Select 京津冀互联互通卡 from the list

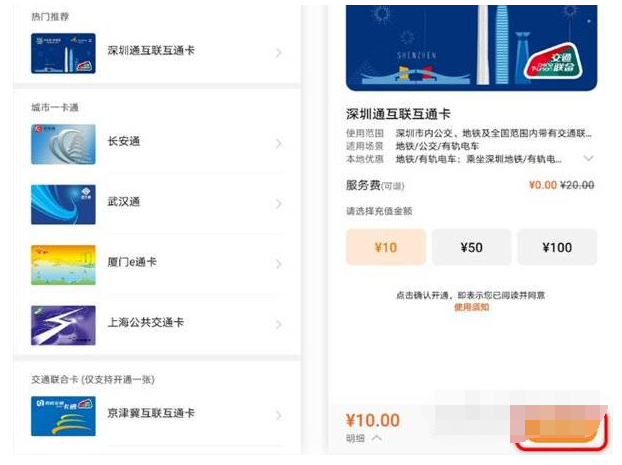click(x=157, y=416)
